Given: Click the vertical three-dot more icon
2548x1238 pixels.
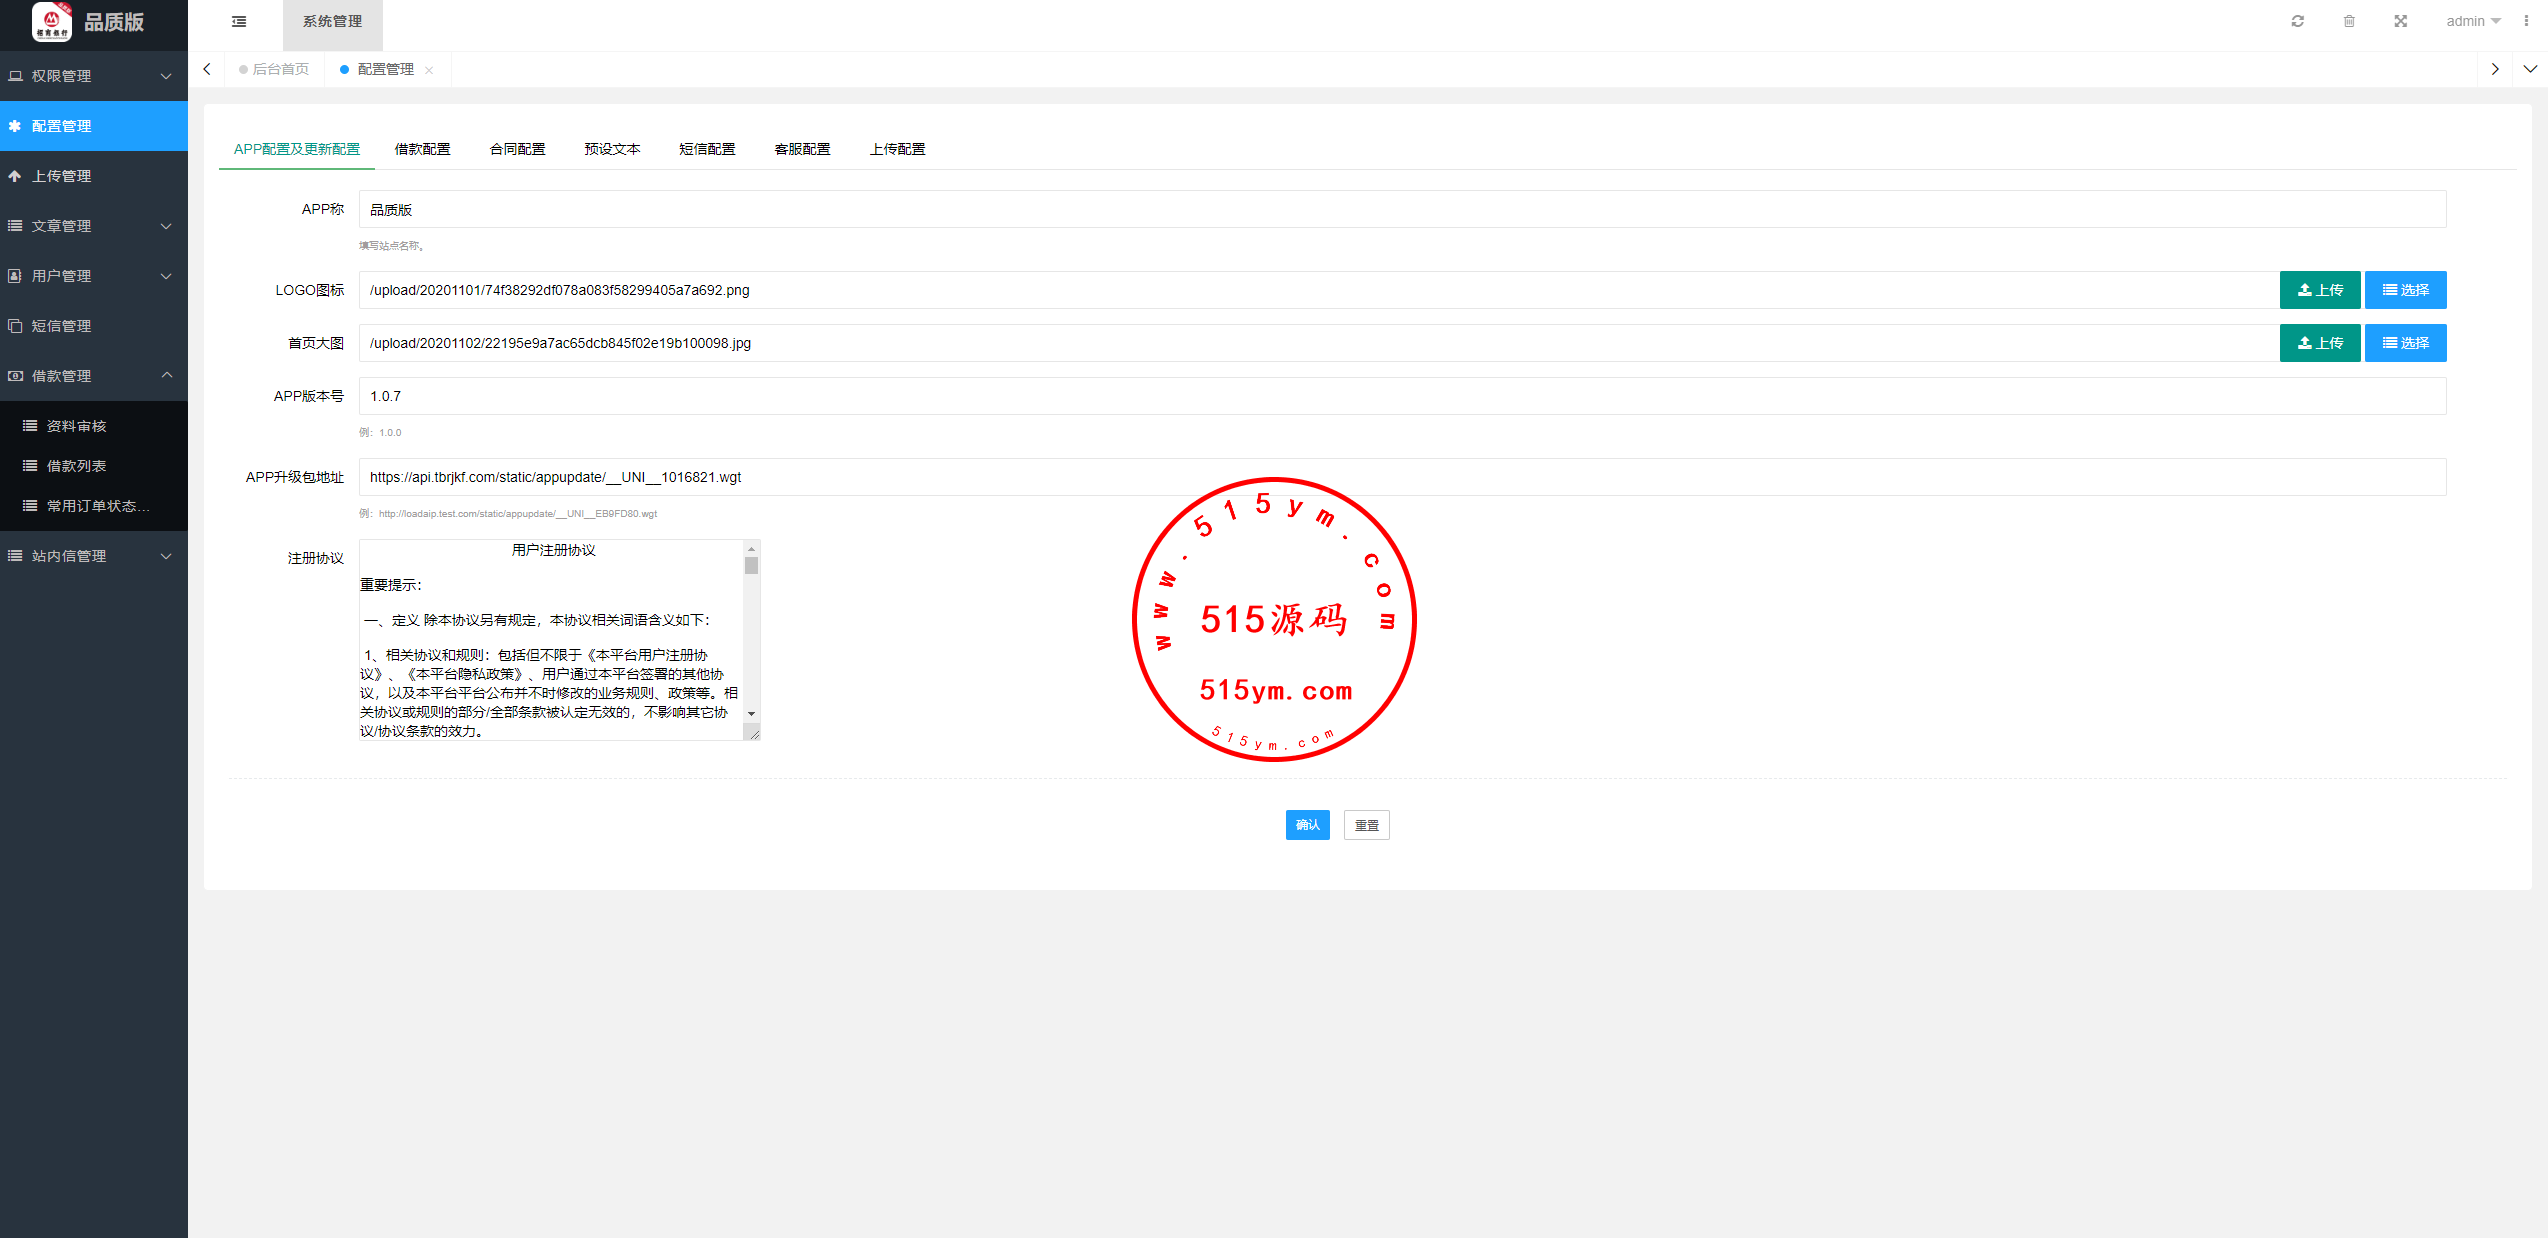Looking at the screenshot, I should click(2526, 21).
